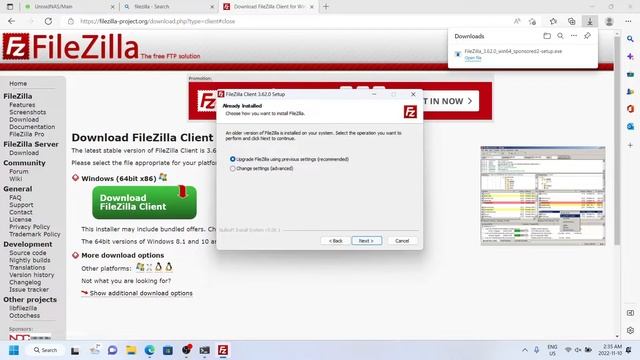Open Edge sidebar Outlook icon
The image size is (640, 360).
pos(630,127)
